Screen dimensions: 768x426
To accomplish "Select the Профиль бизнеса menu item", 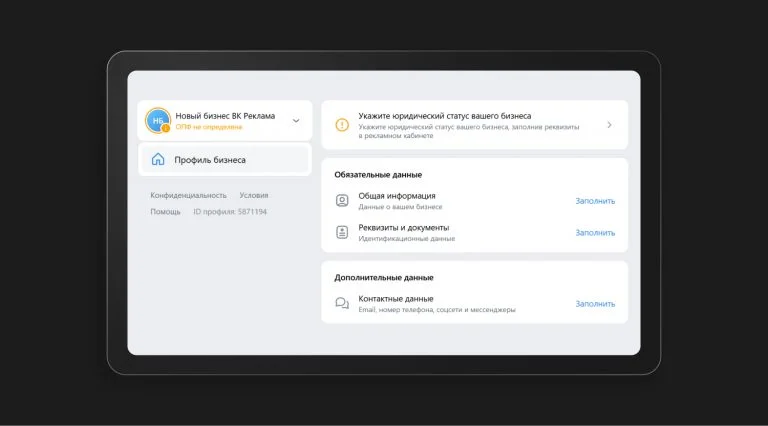I will pos(225,159).
